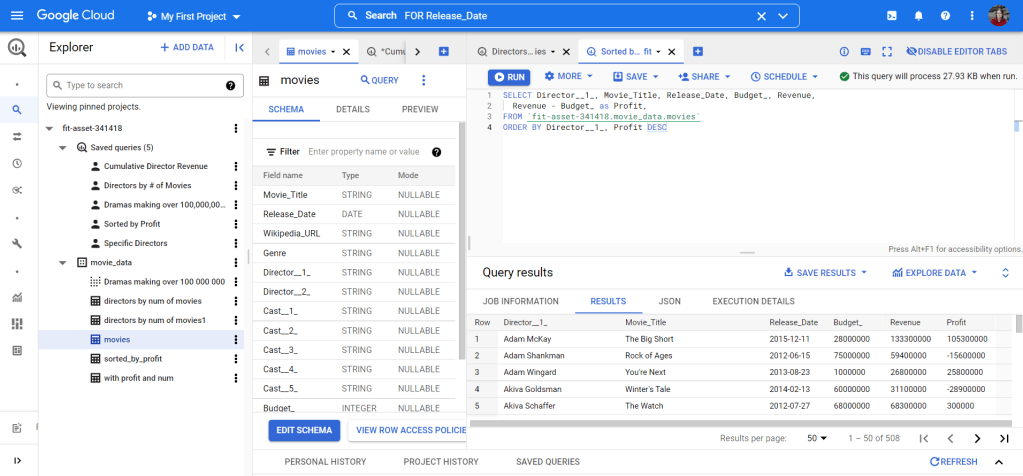Open more actions for movies table tab
The image size is (1023, 476).
(x=423, y=81)
